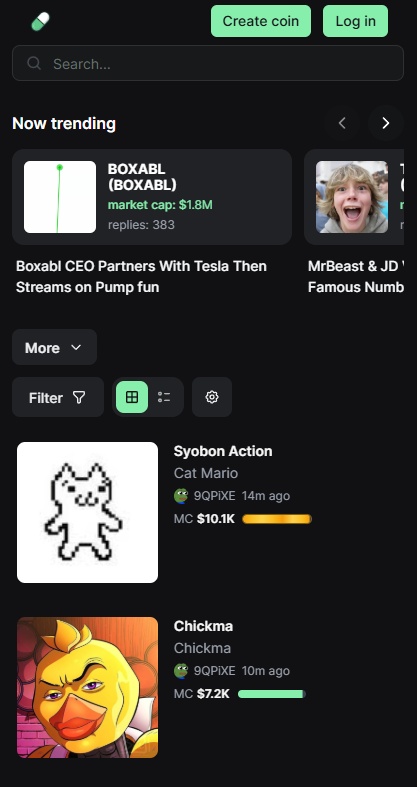The image size is (417, 787).
Task: Click the funnel icon on Filter
Action: (x=79, y=398)
